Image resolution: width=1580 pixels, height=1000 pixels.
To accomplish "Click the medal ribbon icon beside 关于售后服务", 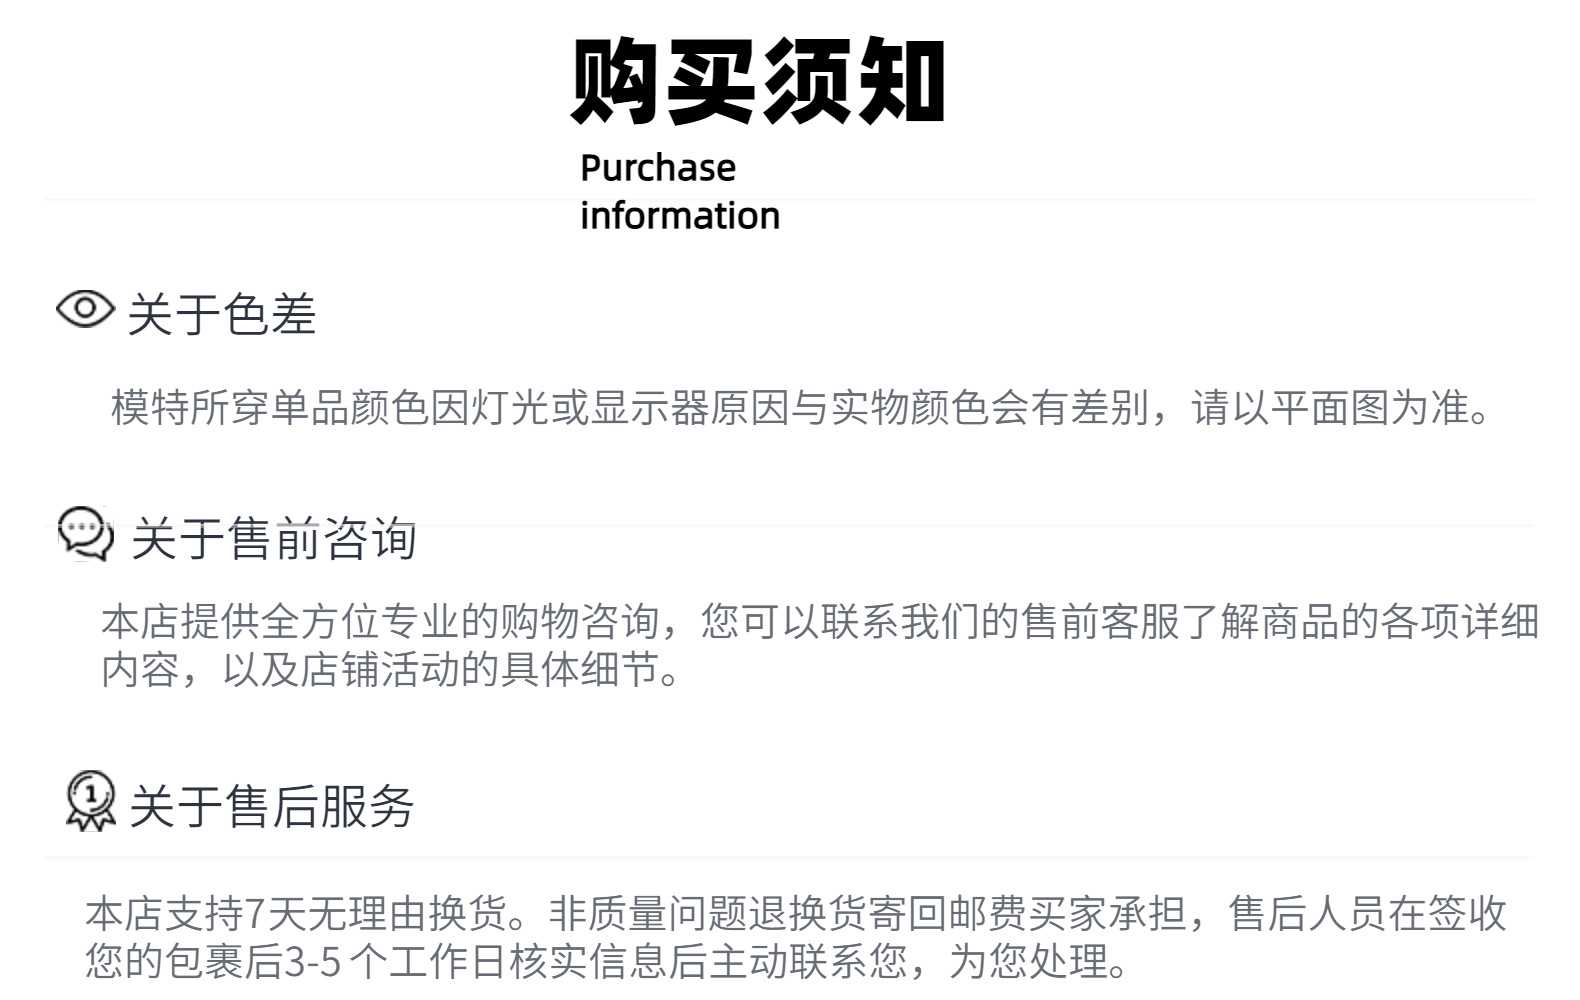I will click(90, 801).
